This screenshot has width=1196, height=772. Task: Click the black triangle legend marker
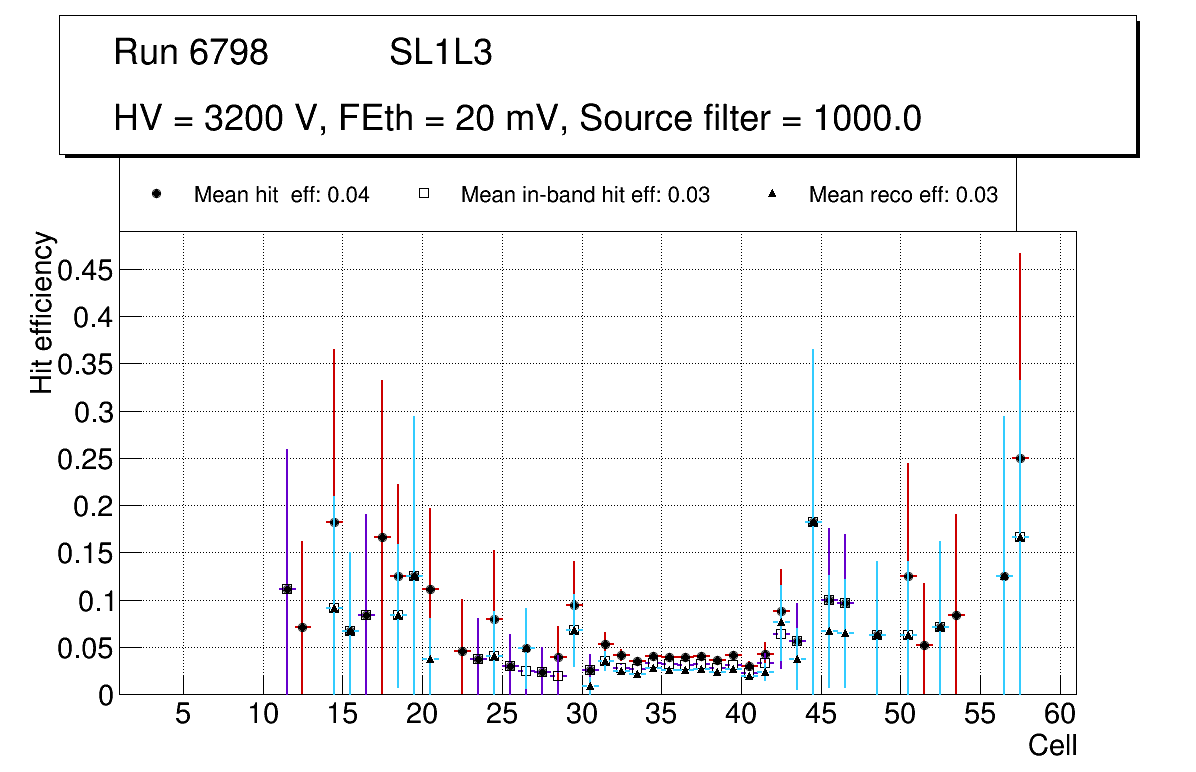772,195
